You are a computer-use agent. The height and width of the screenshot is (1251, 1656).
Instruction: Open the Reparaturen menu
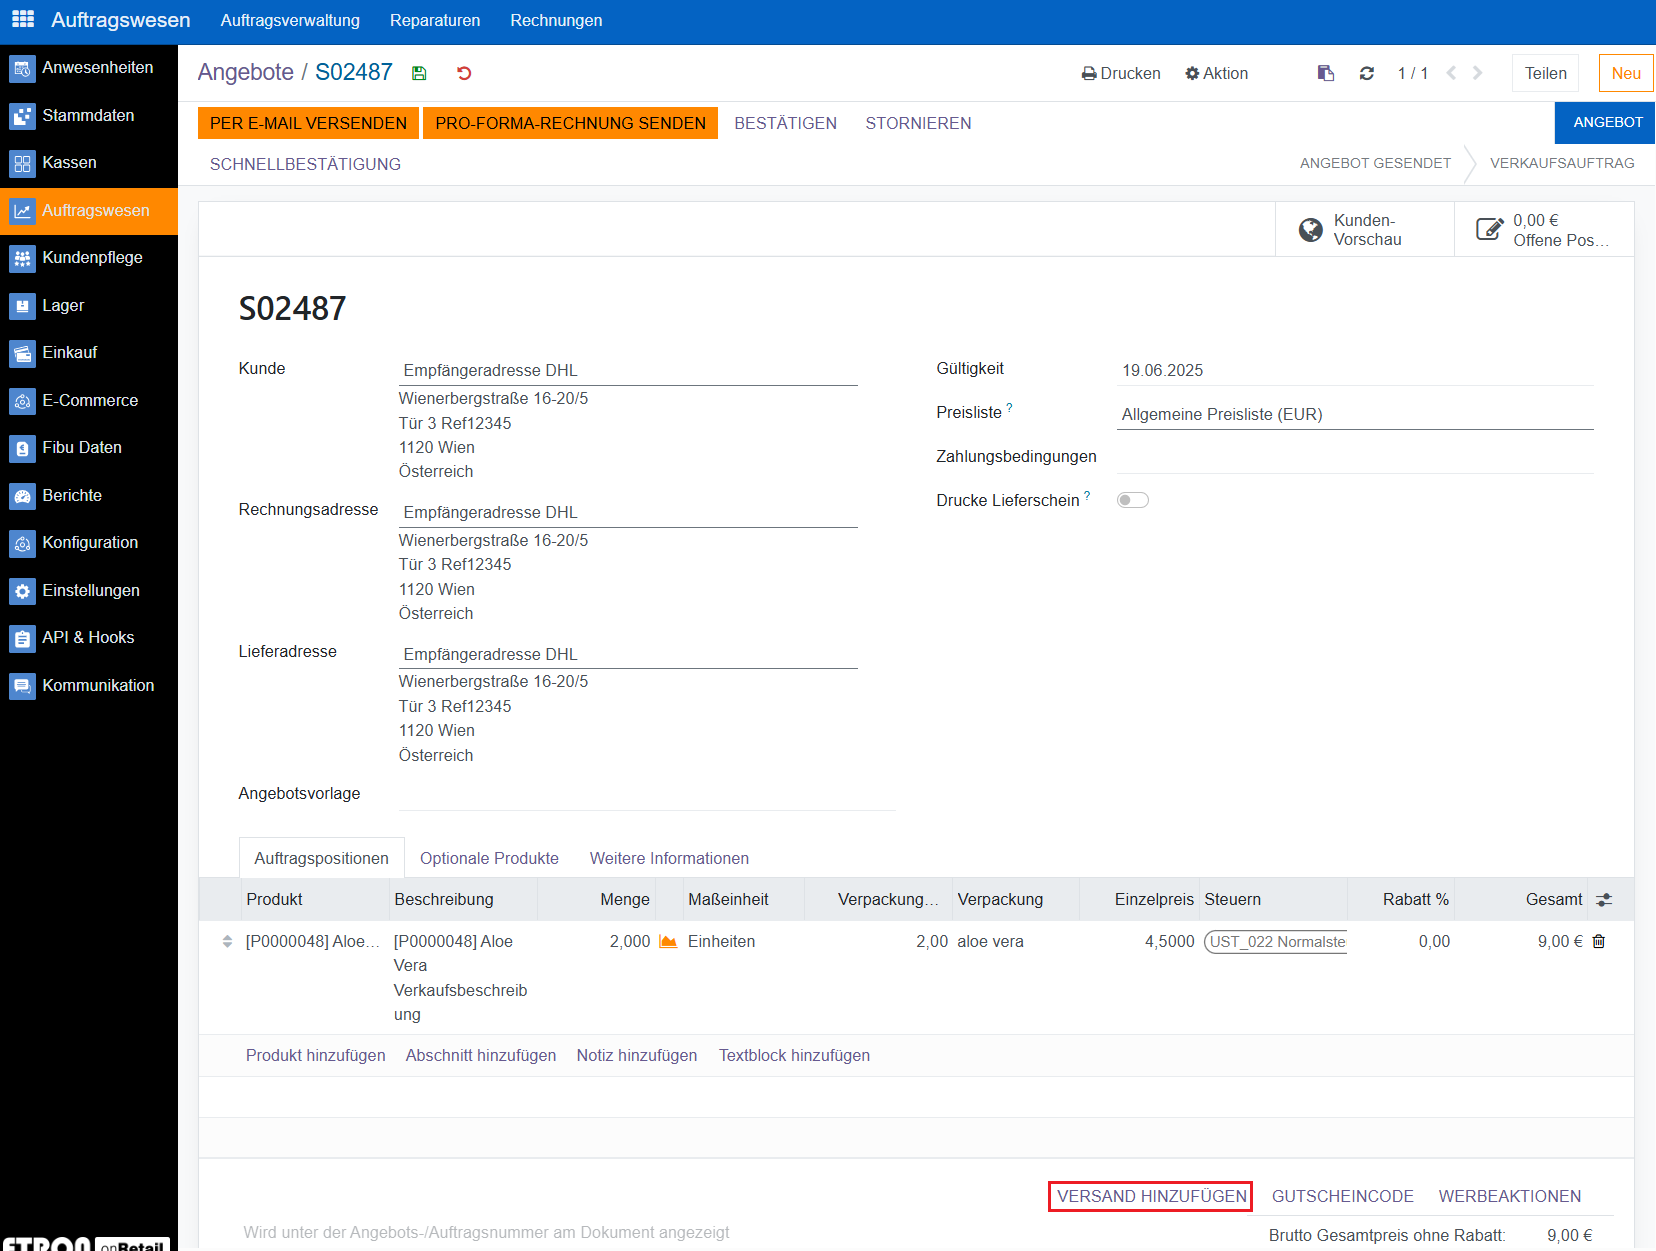pyautogui.click(x=435, y=20)
